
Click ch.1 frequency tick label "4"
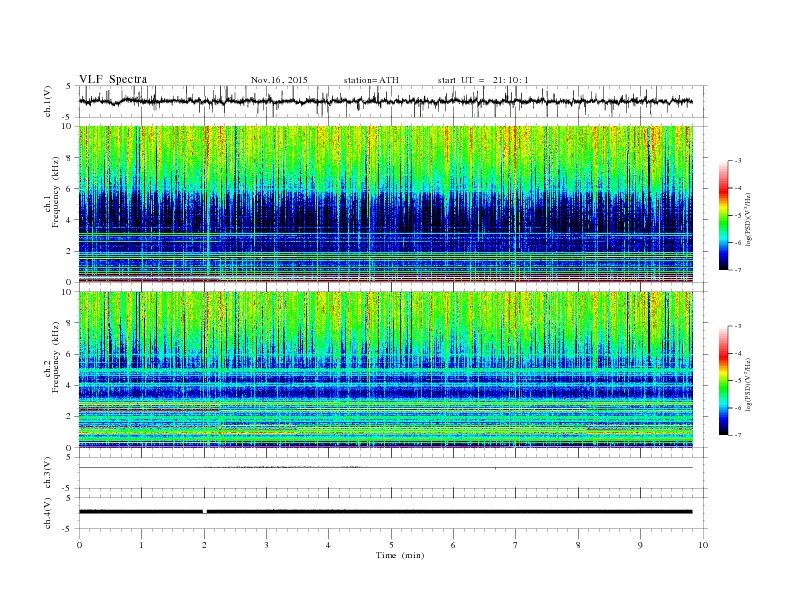[69, 220]
